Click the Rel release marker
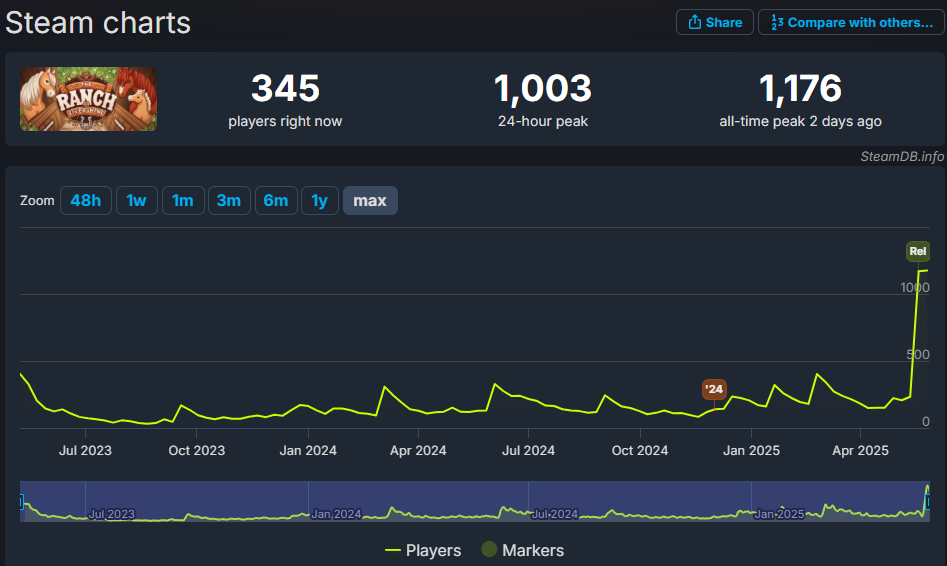This screenshot has width=947, height=566. [x=918, y=251]
